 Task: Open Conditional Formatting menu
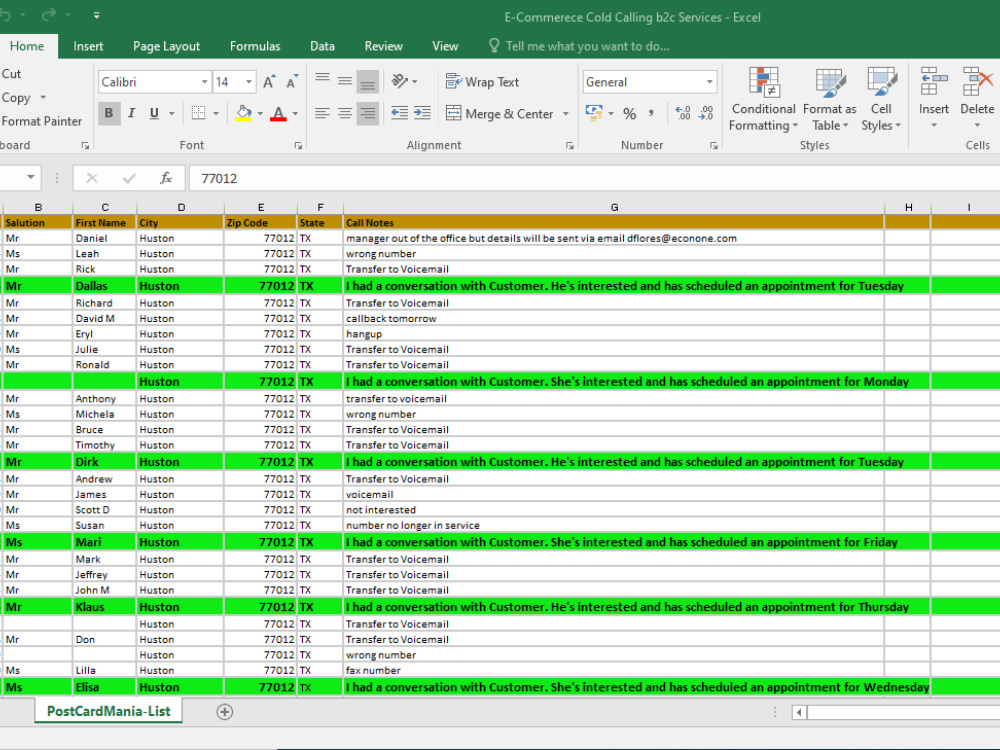click(x=763, y=99)
